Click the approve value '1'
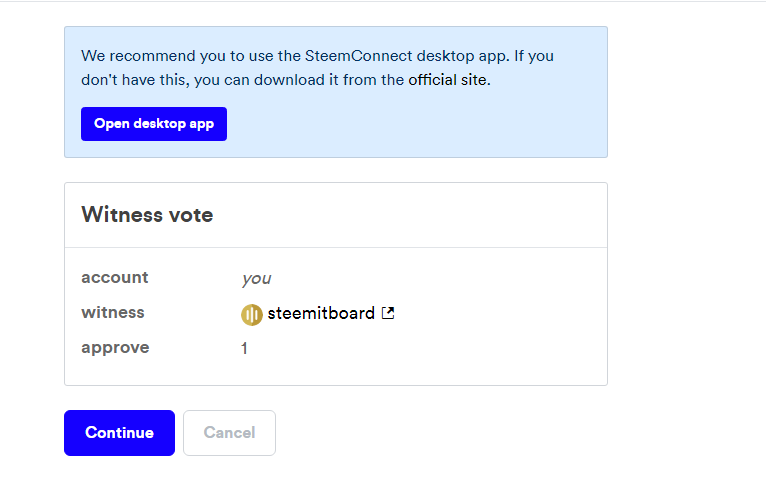The image size is (766, 495). [x=244, y=349]
